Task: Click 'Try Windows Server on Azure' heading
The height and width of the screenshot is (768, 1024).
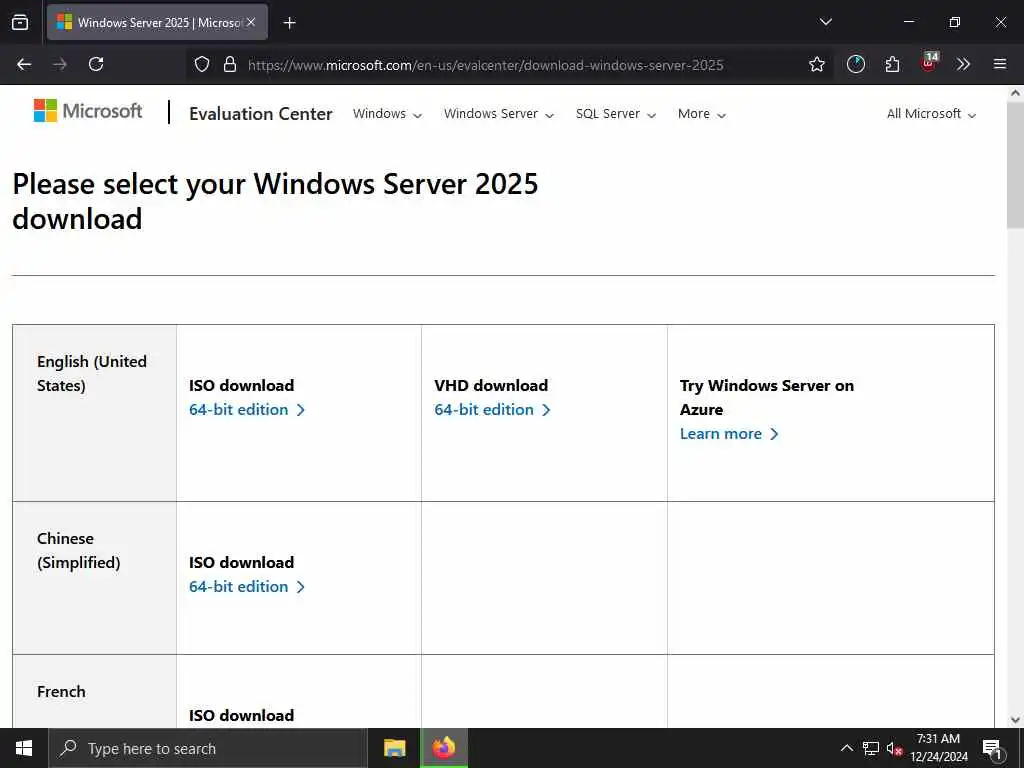Action: [767, 397]
